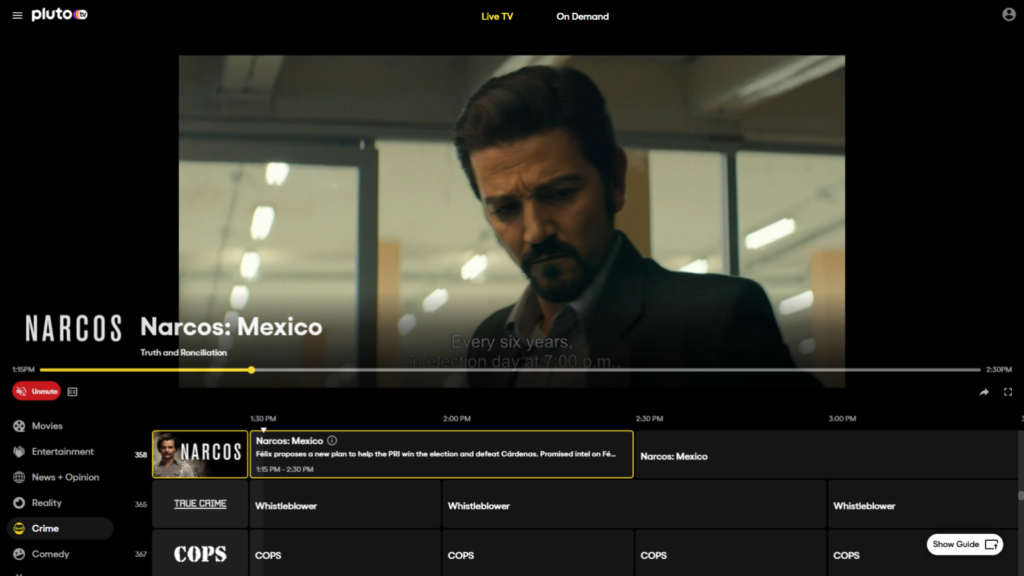Toggle closed captions icon
The image size is (1024, 576).
tap(72, 392)
